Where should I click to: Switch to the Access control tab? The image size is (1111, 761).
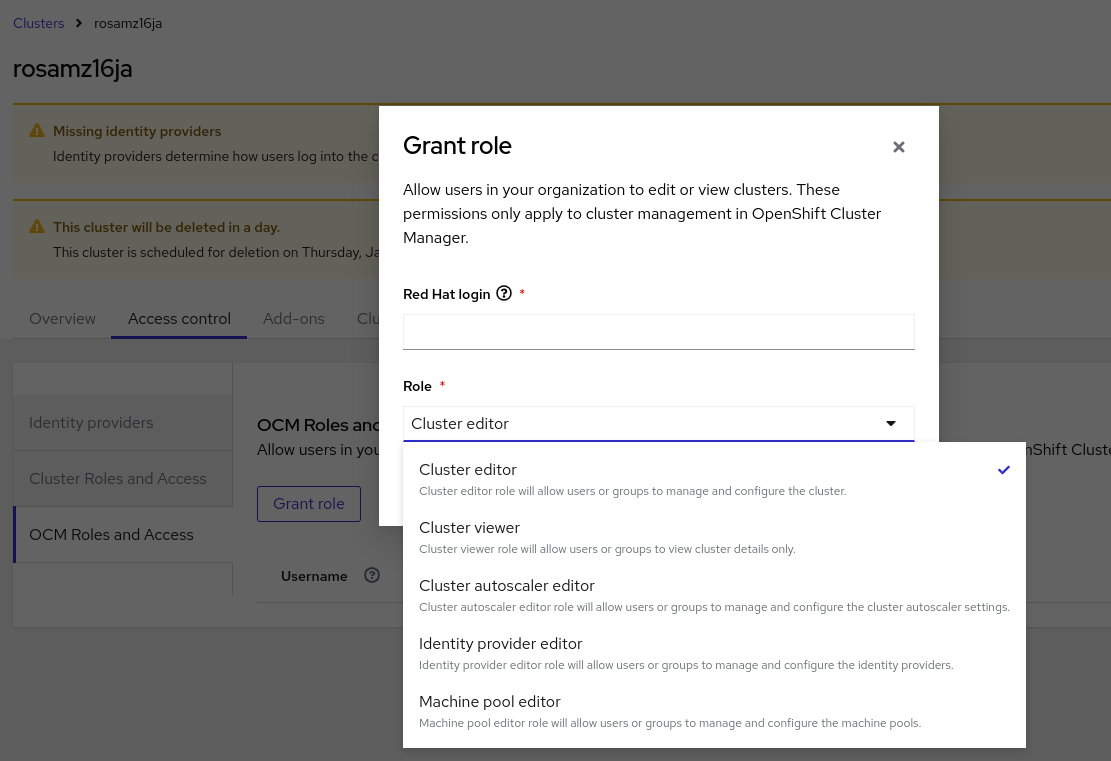point(179,319)
